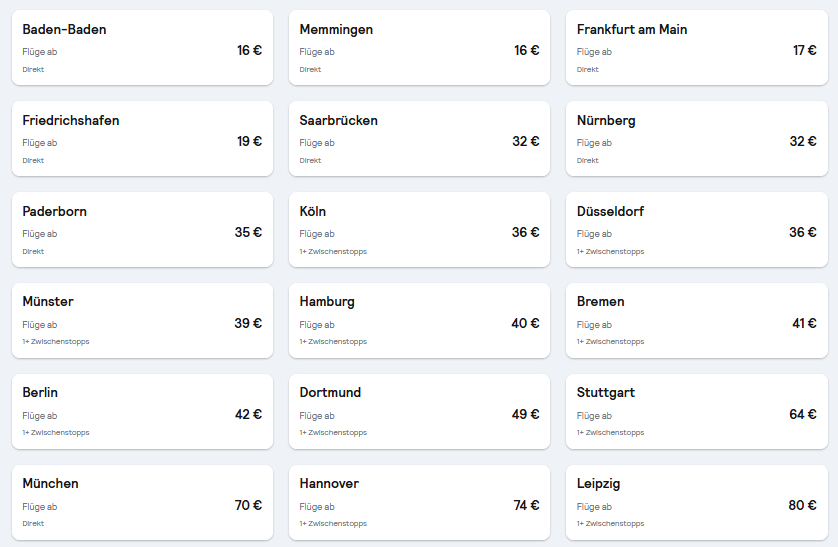This screenshot has width=838, height=547.
Task: Click the 80 € Leipzig price
Action: pos(802,506)
